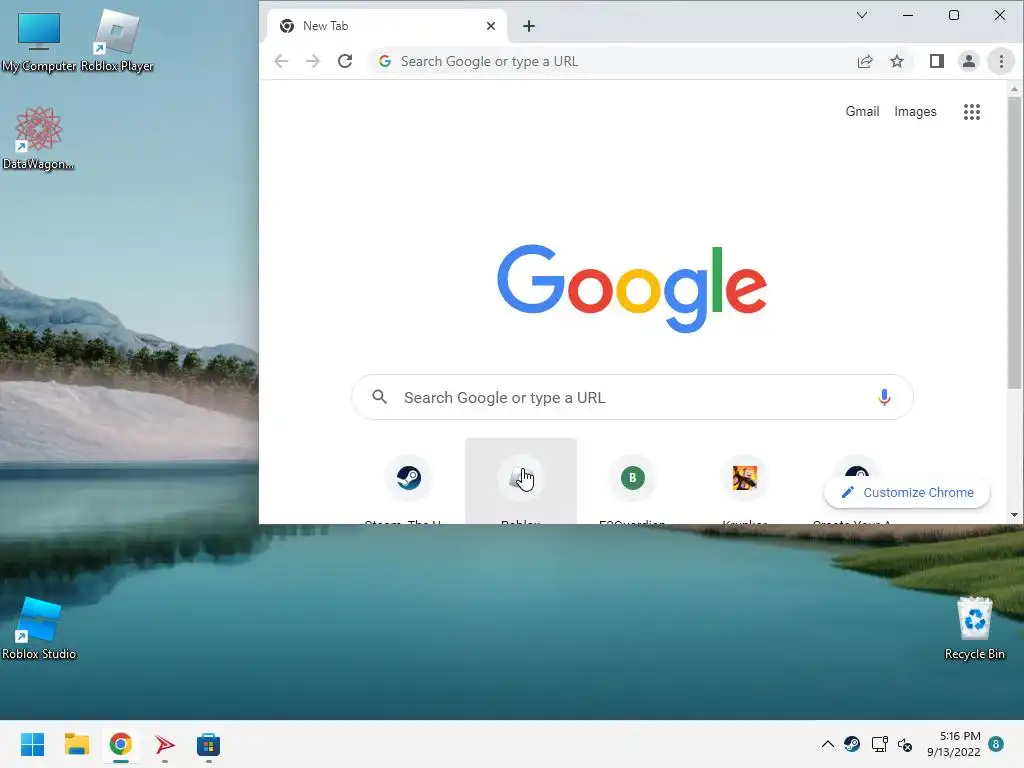Viewport: 1024px width, 768px height.
Task: Open the Krunker shortcut tile
Action: (744, 482)
